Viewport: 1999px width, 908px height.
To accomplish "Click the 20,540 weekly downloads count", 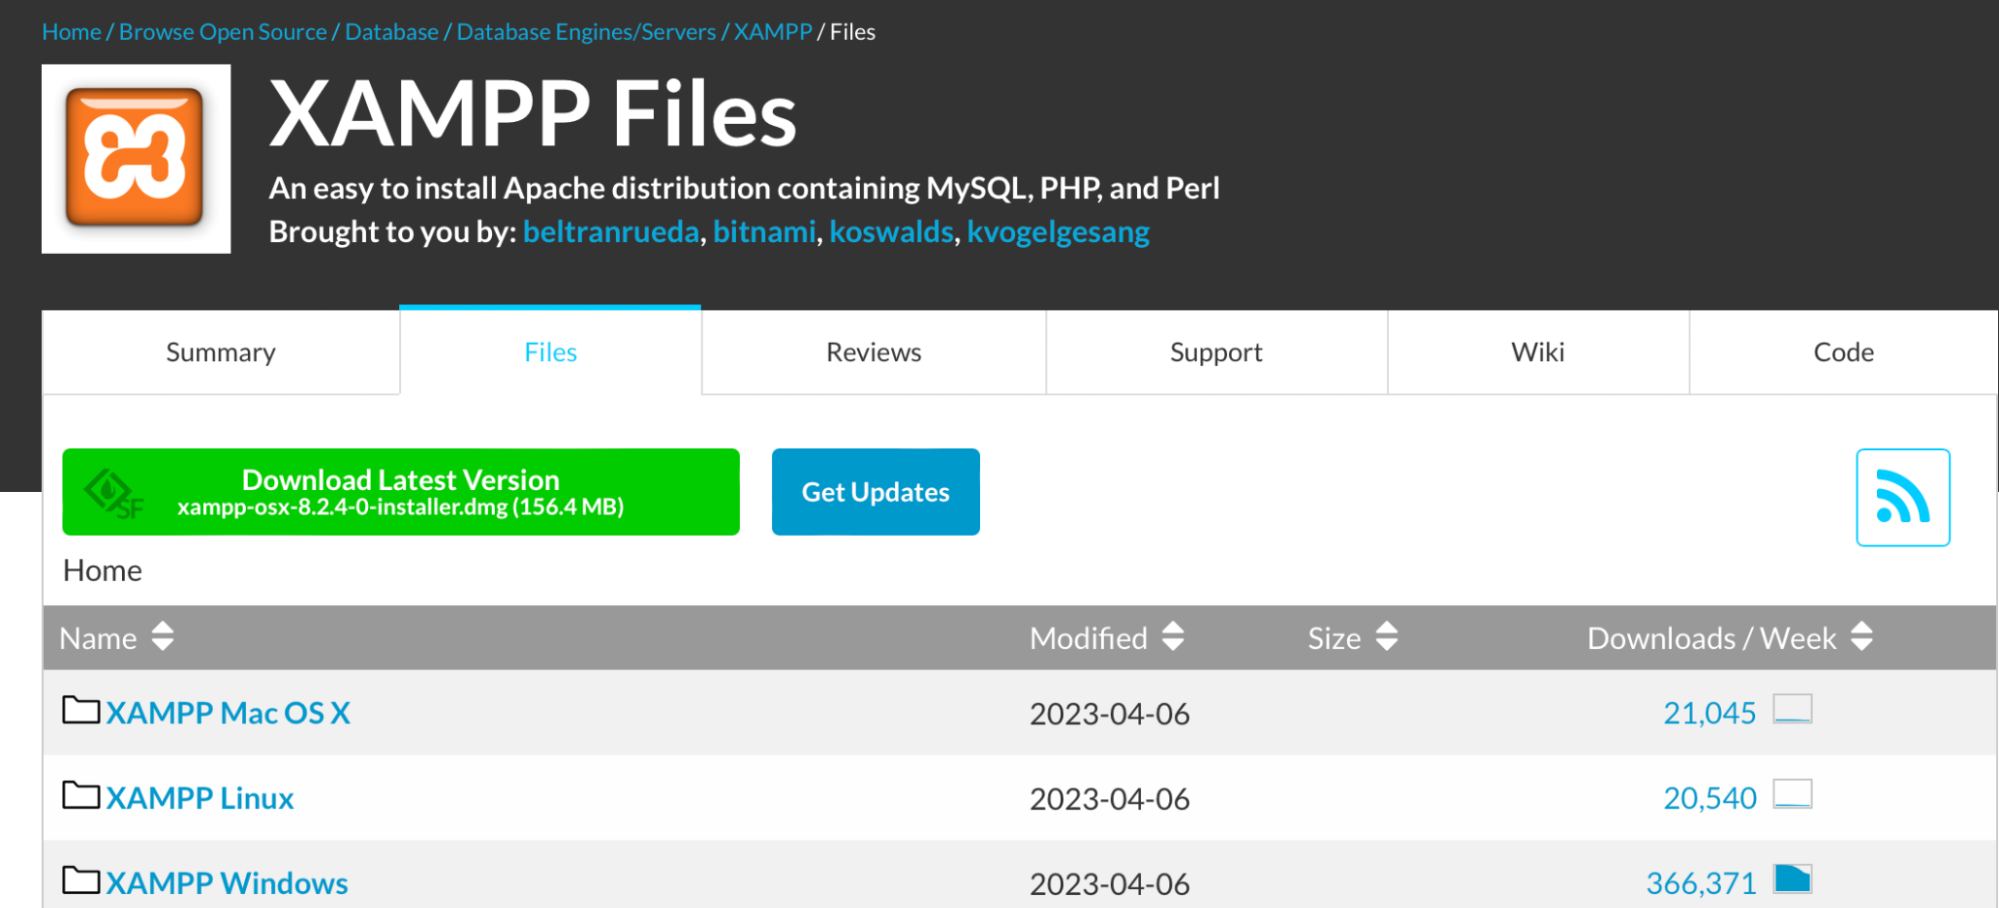I will [x=1709, y=798].
